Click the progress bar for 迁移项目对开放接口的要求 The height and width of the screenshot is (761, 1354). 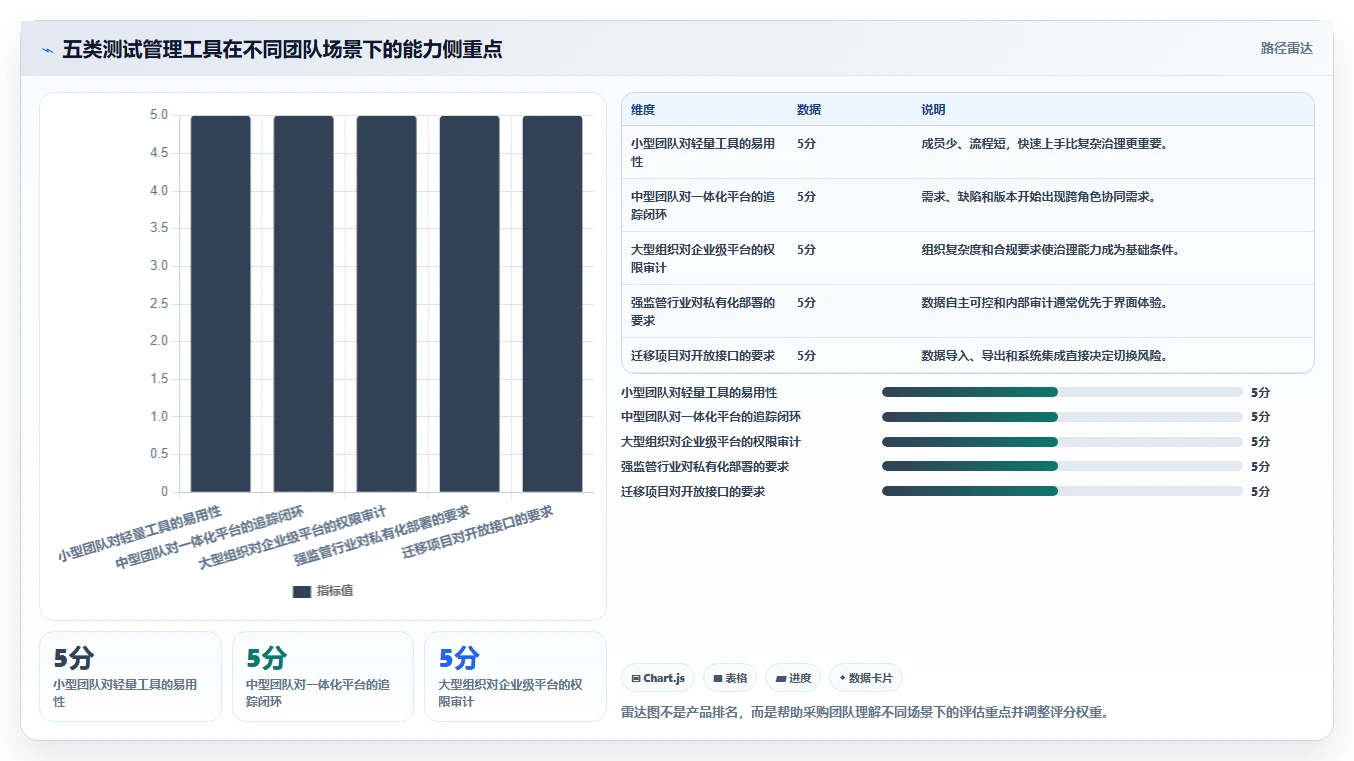(1062, 491)
